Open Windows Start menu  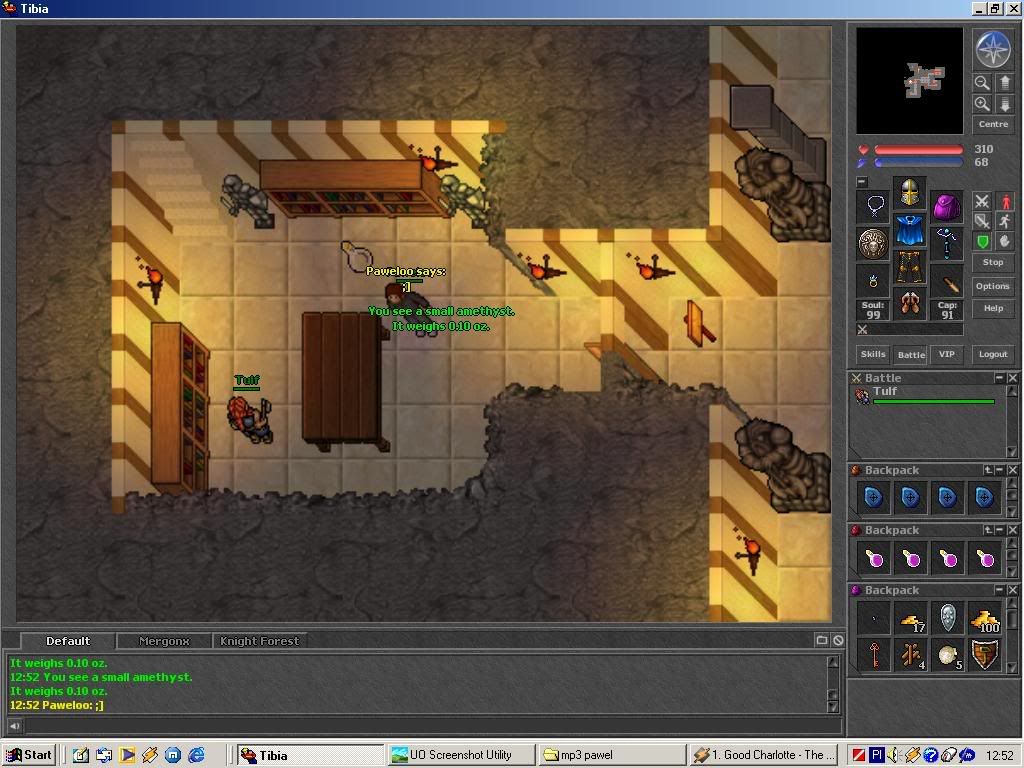(x=29, y=755)
